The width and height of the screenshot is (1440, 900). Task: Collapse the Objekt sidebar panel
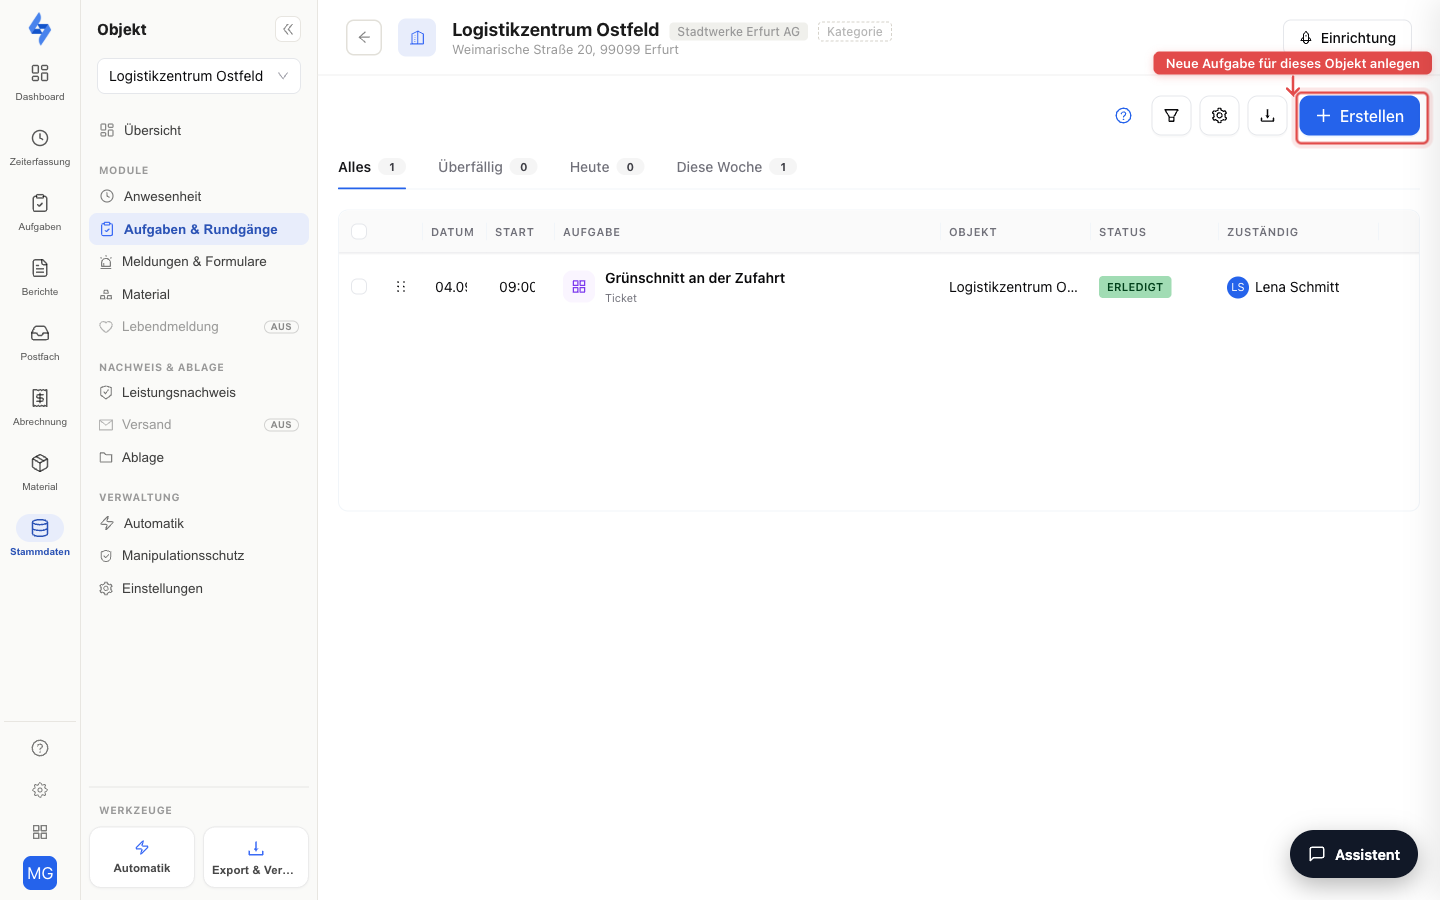point(288,29)
